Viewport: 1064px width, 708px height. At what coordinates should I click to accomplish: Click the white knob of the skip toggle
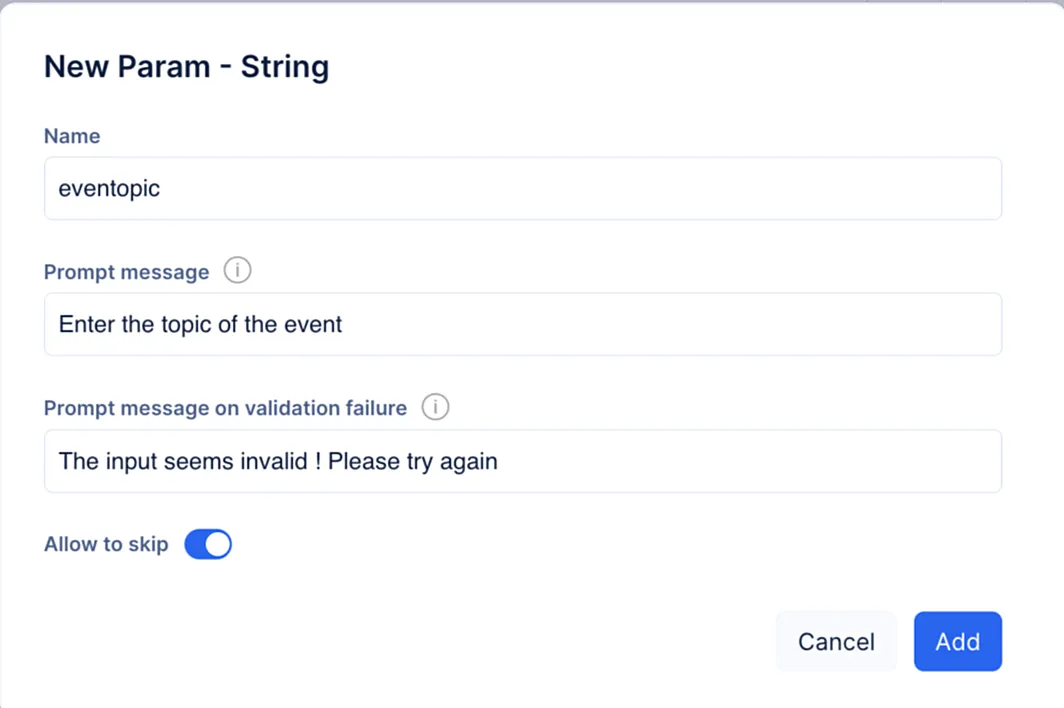[x=218, y=544]
